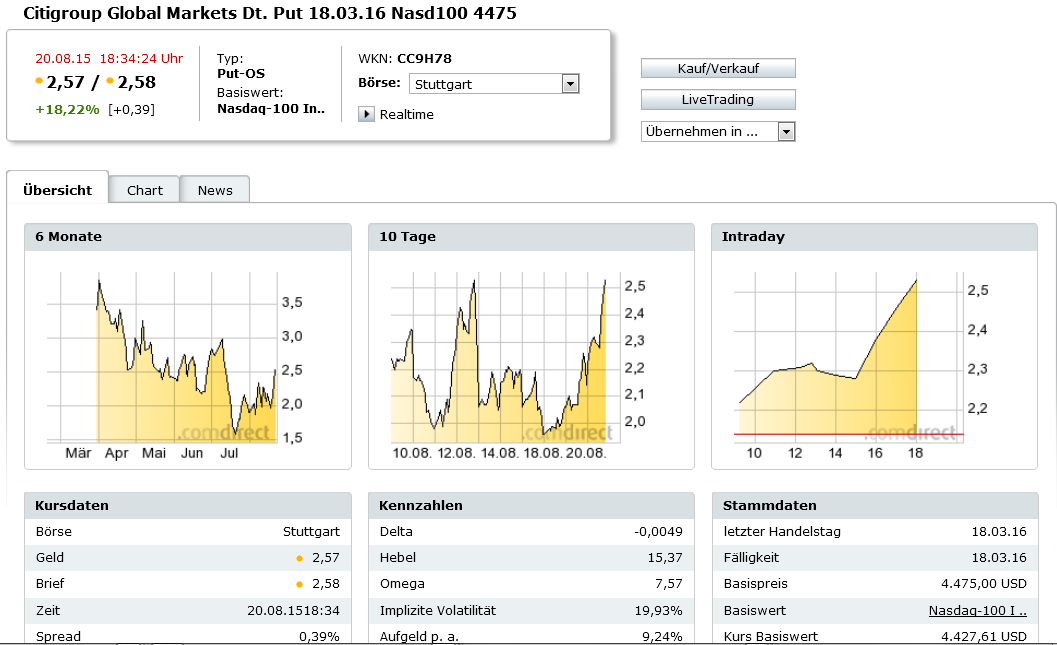Click the LiveTrading button
Image resolution: width=1057 pixels, height=645 pixels.
(x=718, y=100)
